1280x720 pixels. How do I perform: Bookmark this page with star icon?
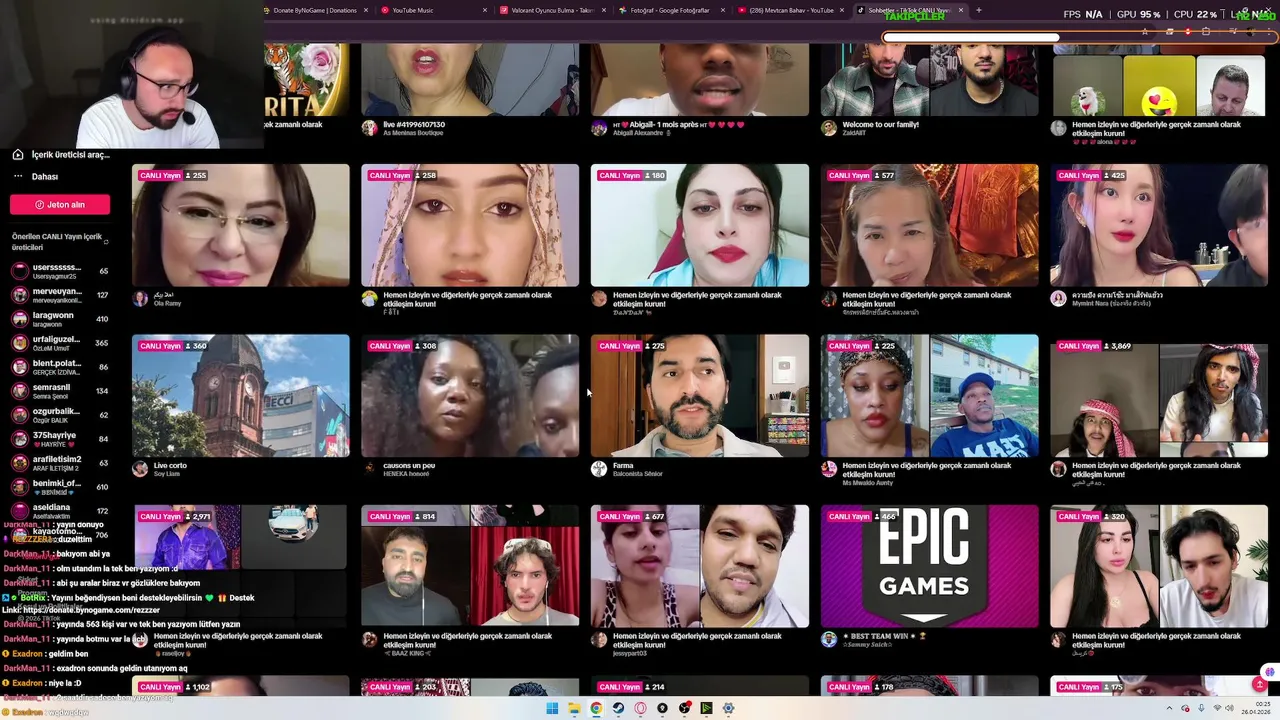tap(1145, 32)
